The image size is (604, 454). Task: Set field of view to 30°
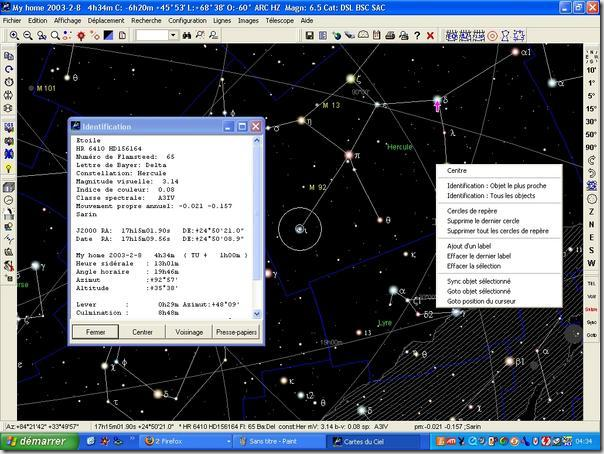[591, 121]
